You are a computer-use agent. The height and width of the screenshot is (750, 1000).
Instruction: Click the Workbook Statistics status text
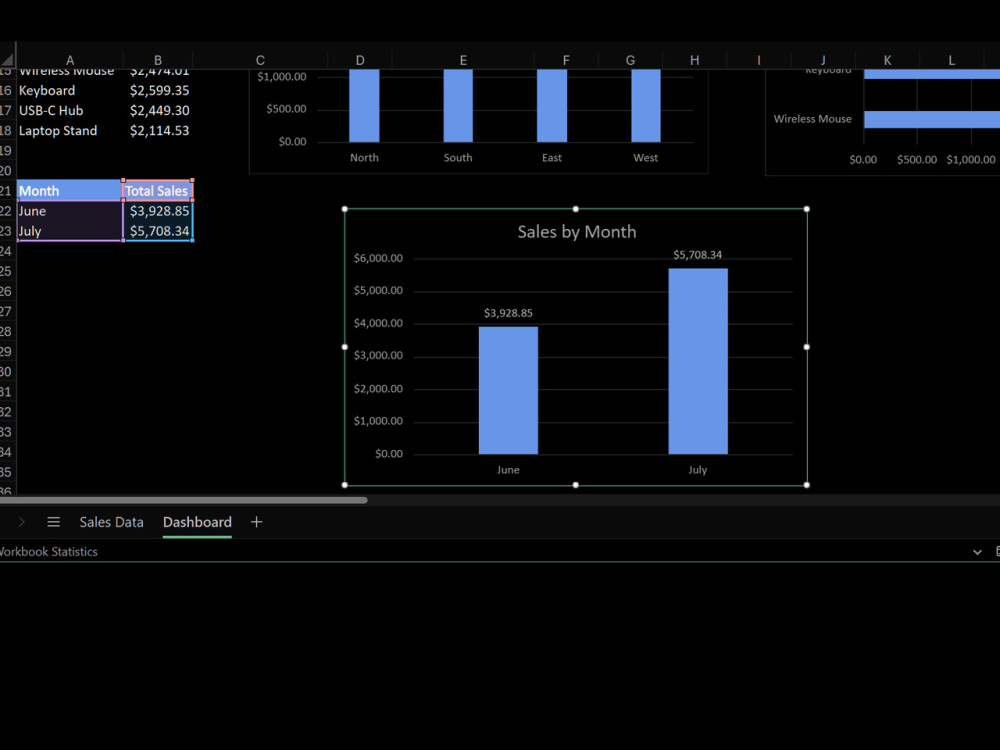tap(48, 552)
